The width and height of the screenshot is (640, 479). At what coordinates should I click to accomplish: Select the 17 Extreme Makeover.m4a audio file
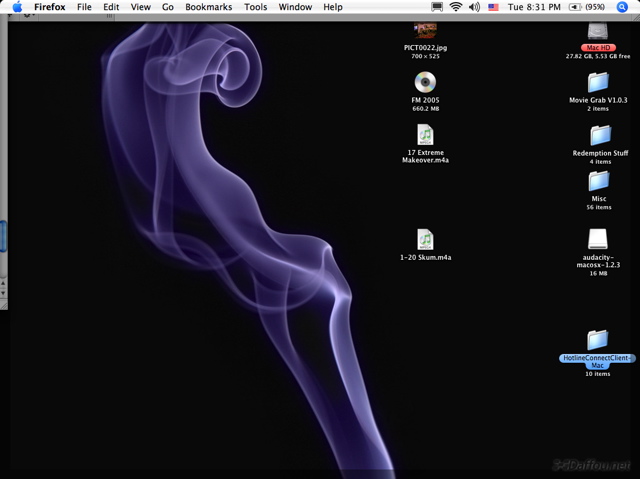[x=426, y=135]
